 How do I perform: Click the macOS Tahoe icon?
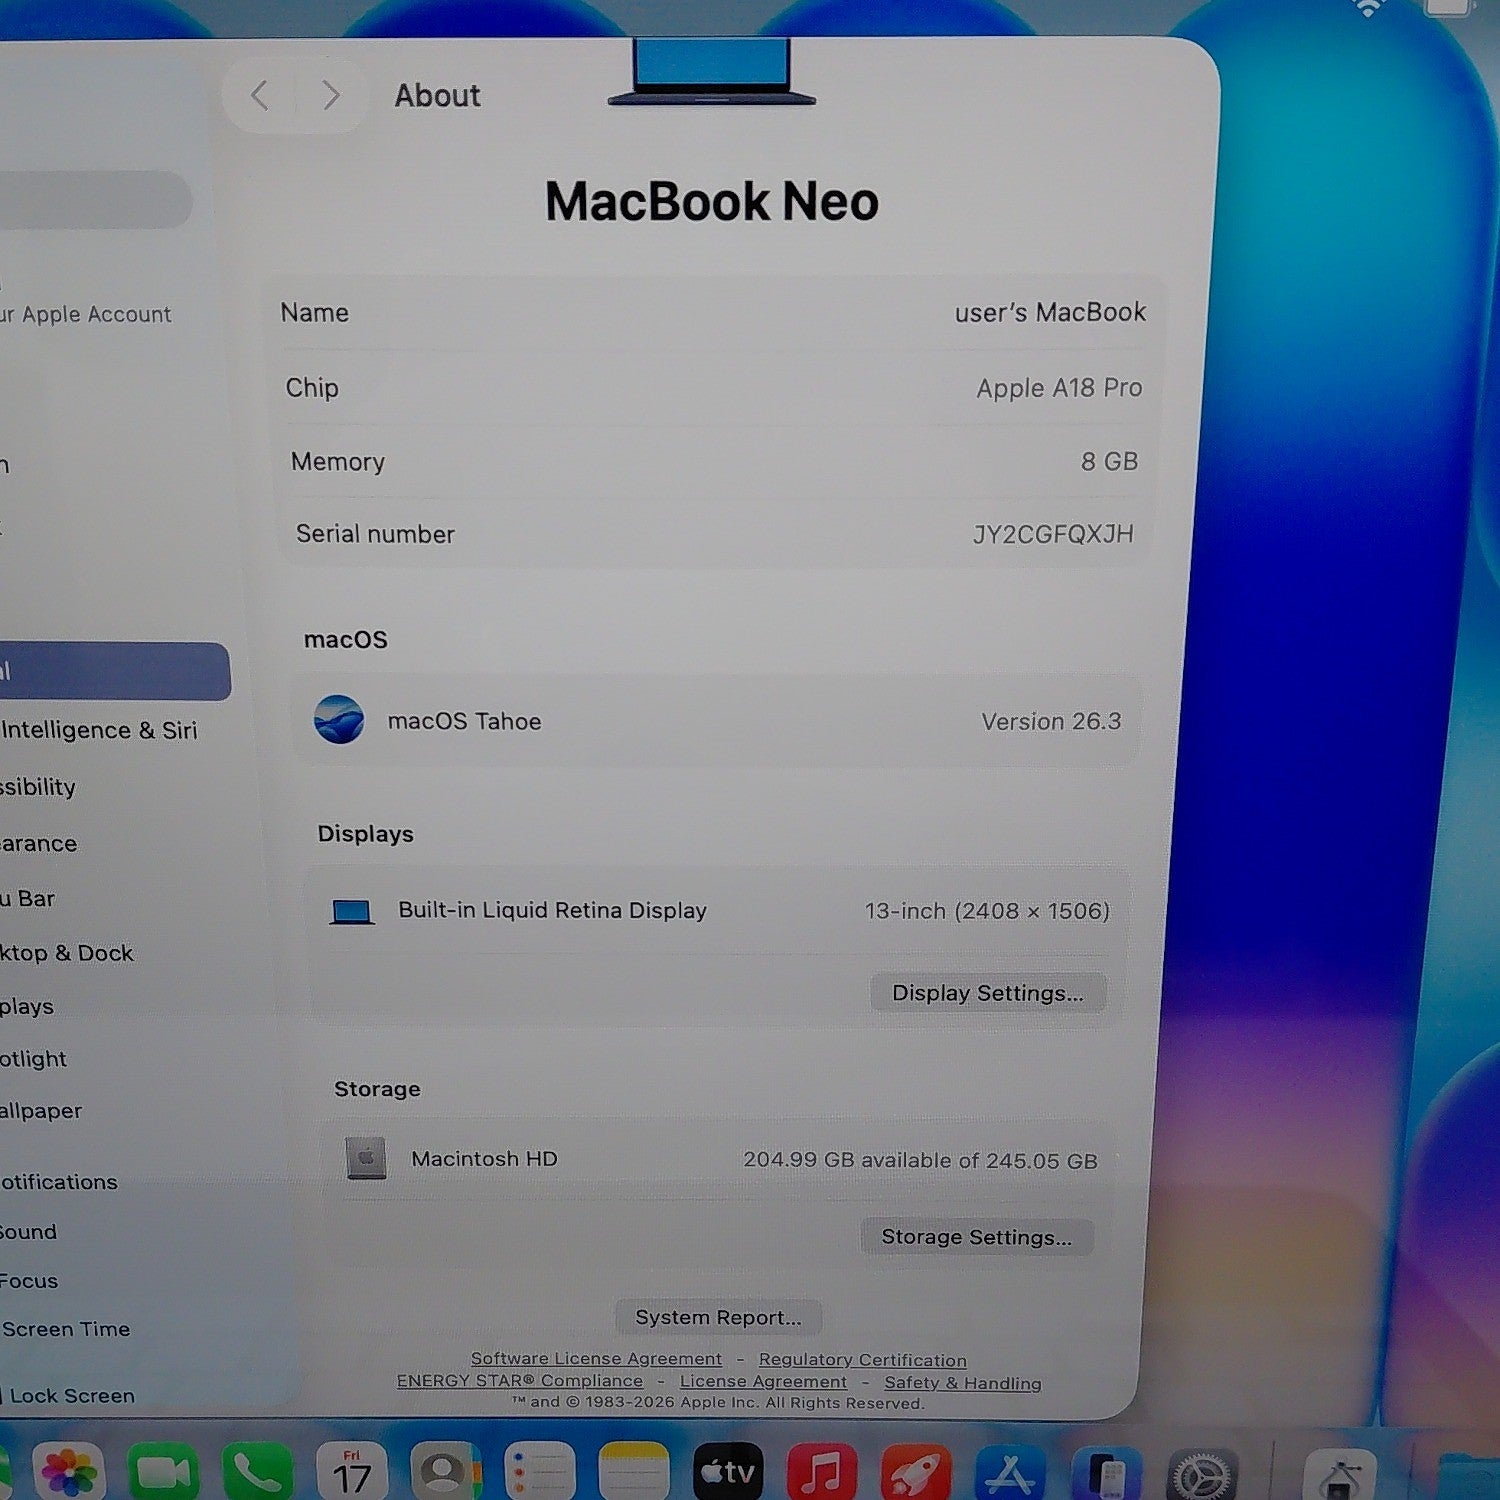coord(339,720)
